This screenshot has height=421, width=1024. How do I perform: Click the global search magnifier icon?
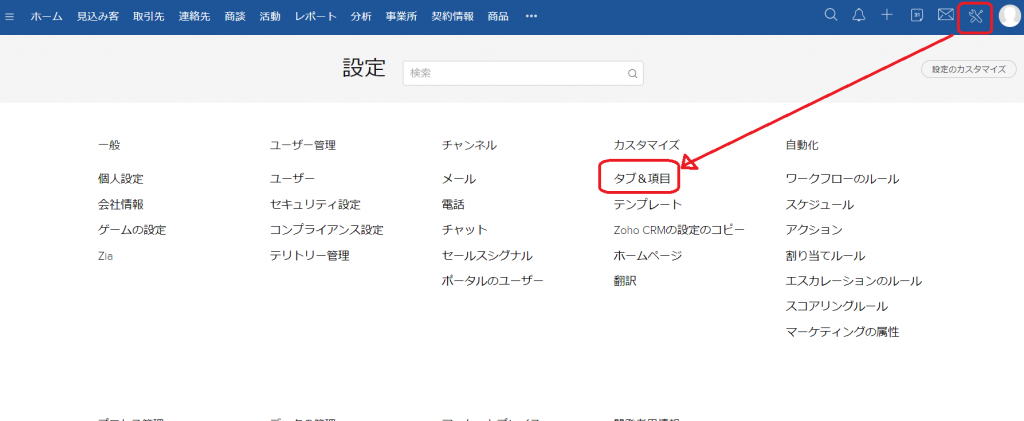(831, 15)
